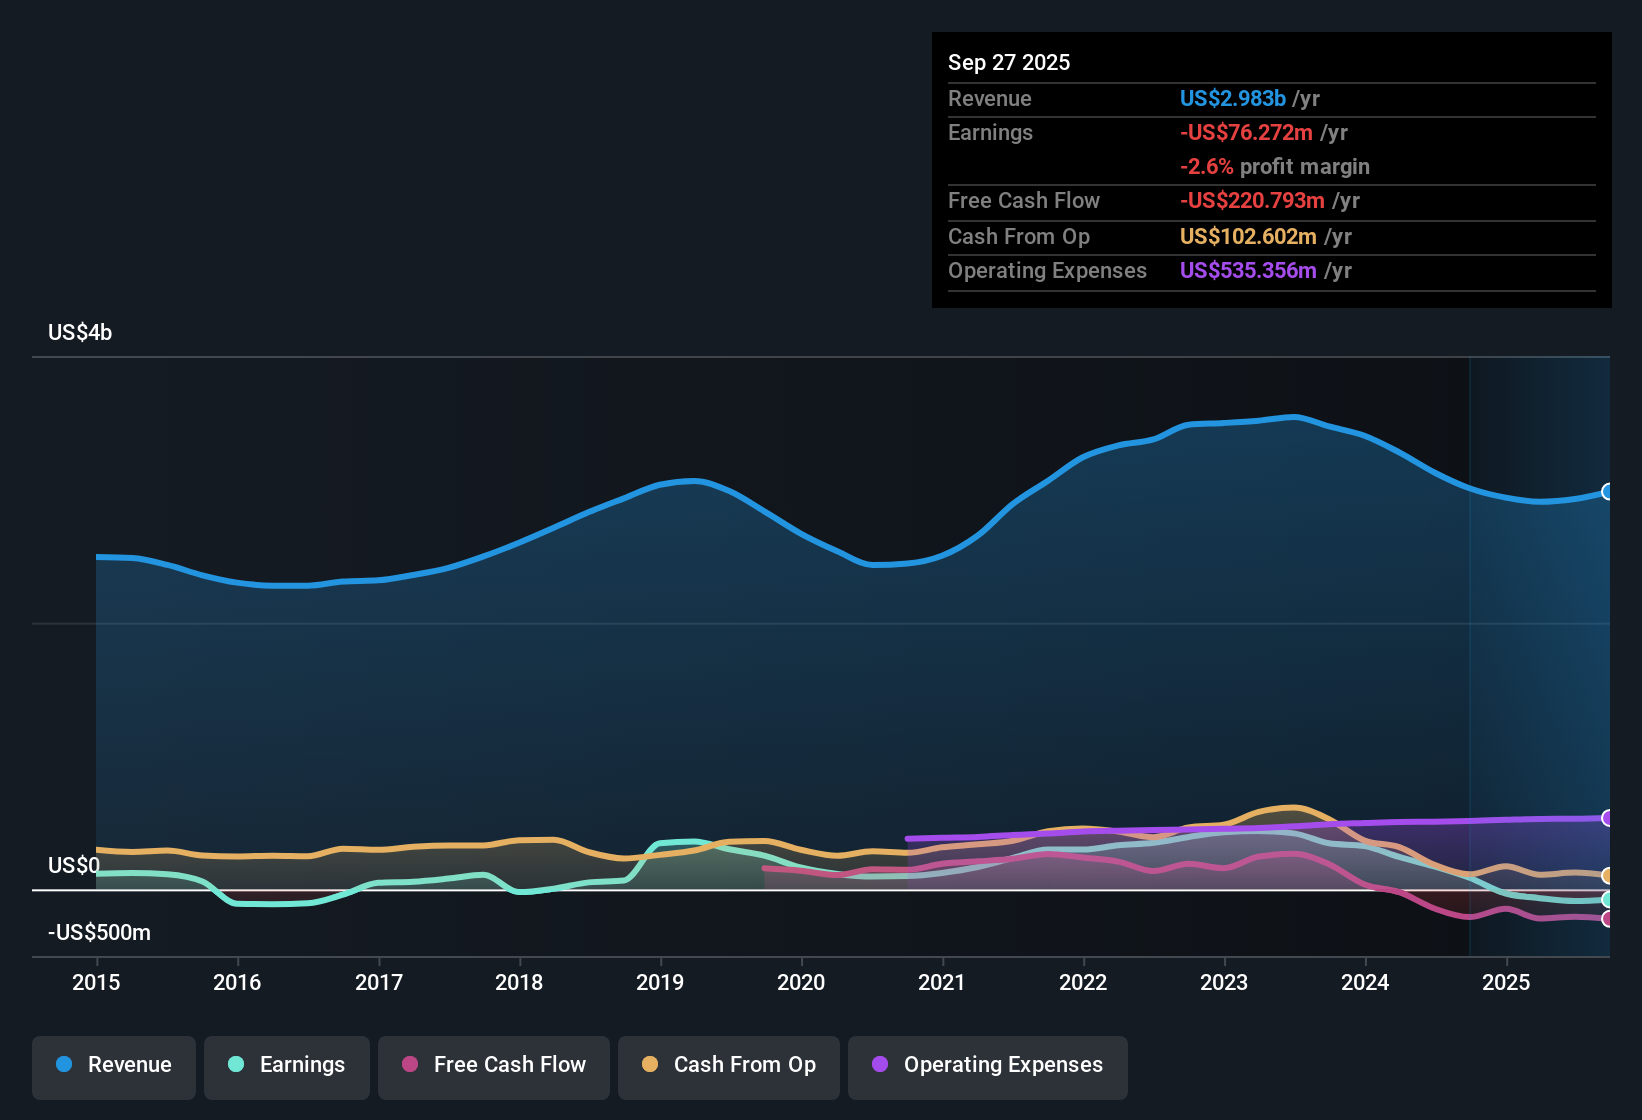
Task: Click the orange Cash From Op legend dot
Action: point(650,1065)
